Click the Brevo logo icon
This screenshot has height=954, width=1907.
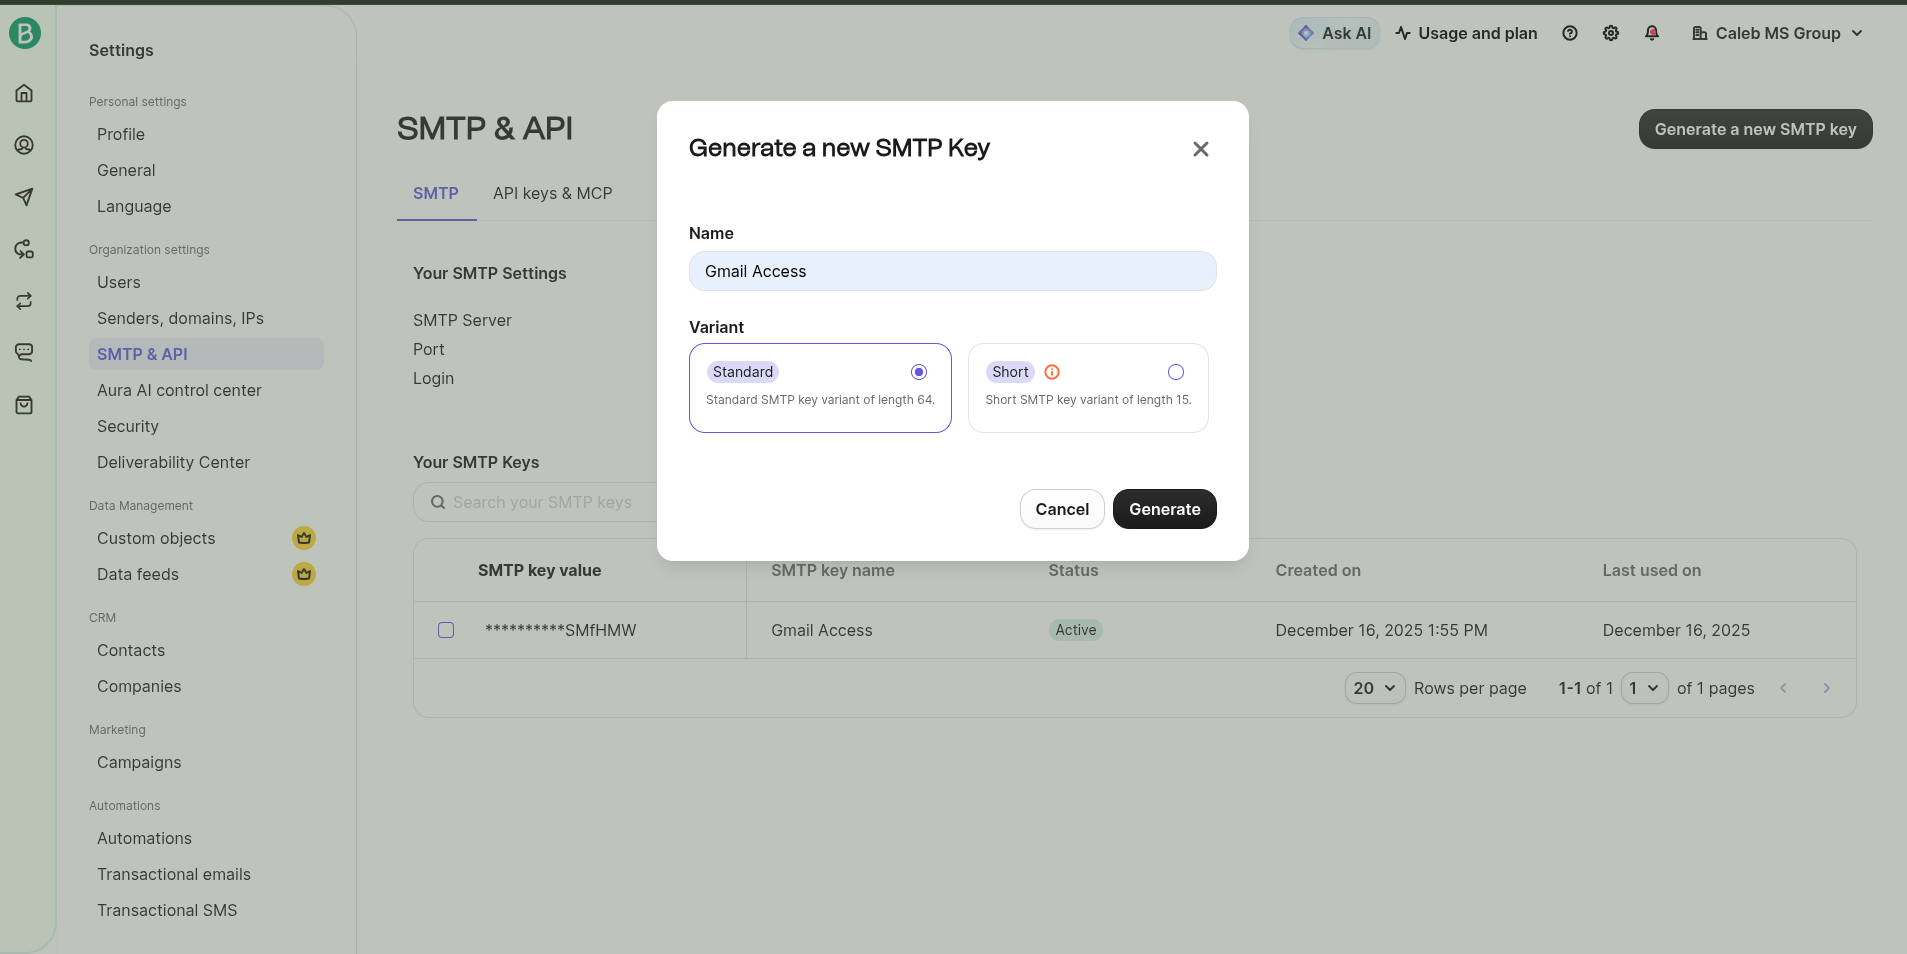[x=25, y=33]
